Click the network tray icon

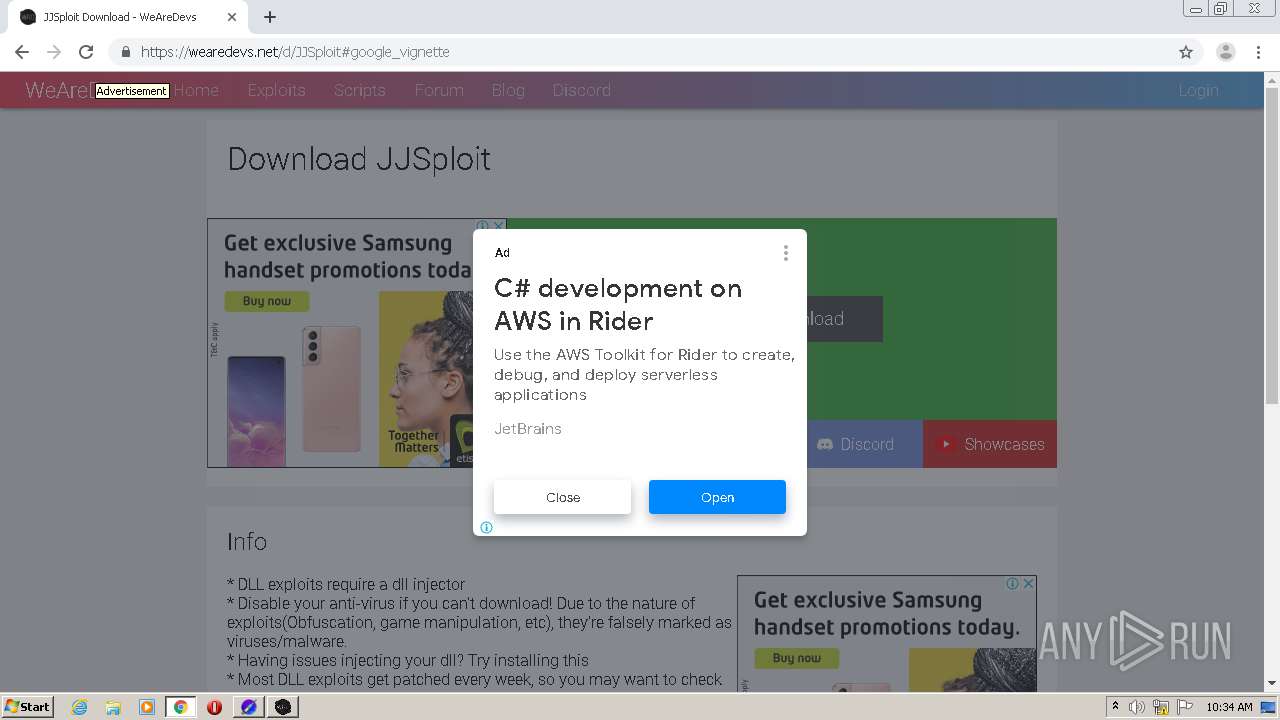click(x=1161, y=707)
